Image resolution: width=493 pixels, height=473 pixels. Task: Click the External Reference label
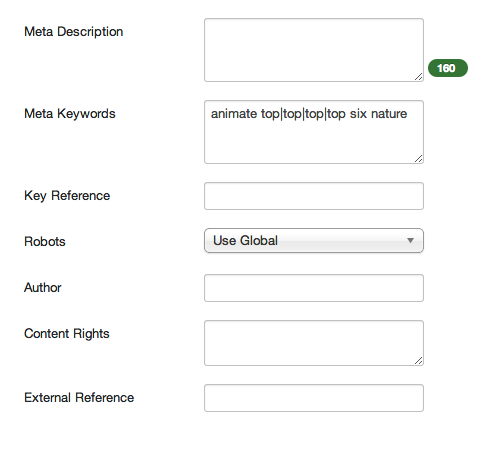tap(79, 398)
